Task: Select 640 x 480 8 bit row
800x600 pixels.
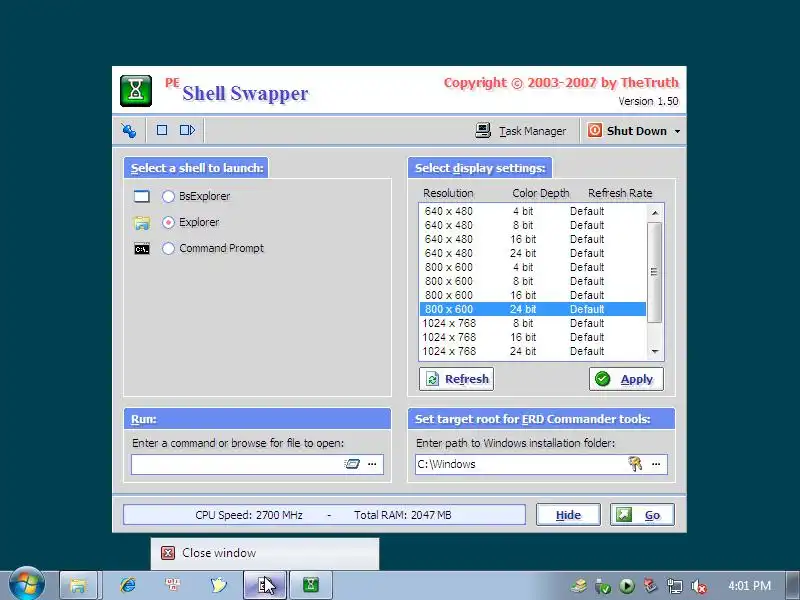Action: tap(533, 225)
